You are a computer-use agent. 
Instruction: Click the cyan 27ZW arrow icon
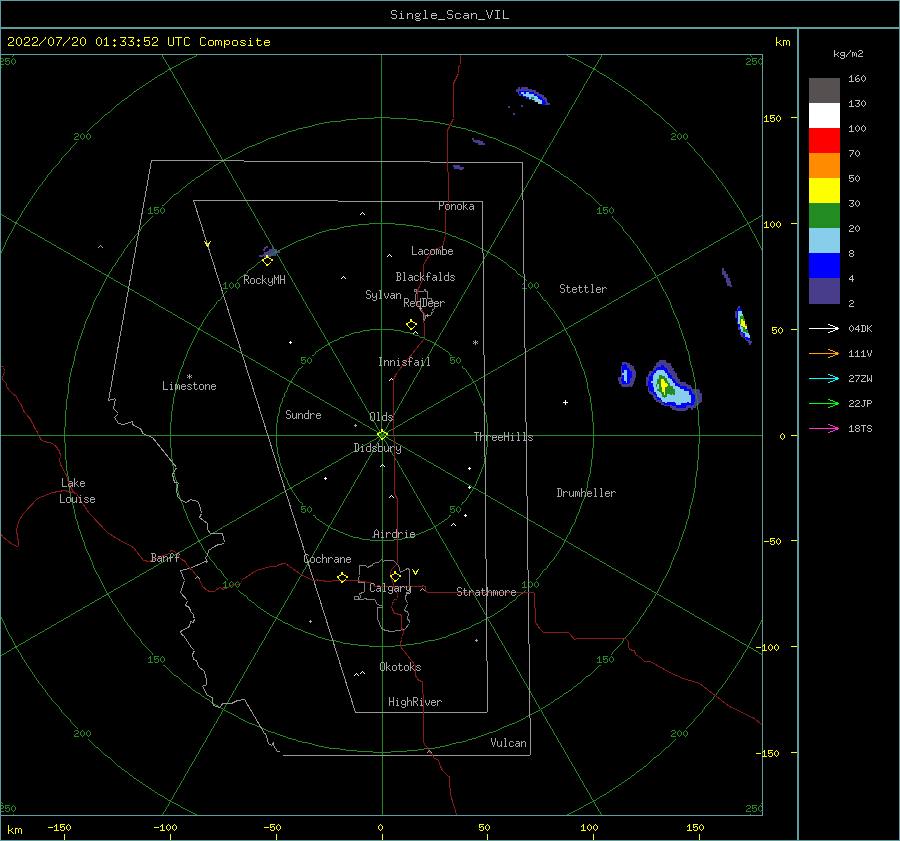point(824,378)
